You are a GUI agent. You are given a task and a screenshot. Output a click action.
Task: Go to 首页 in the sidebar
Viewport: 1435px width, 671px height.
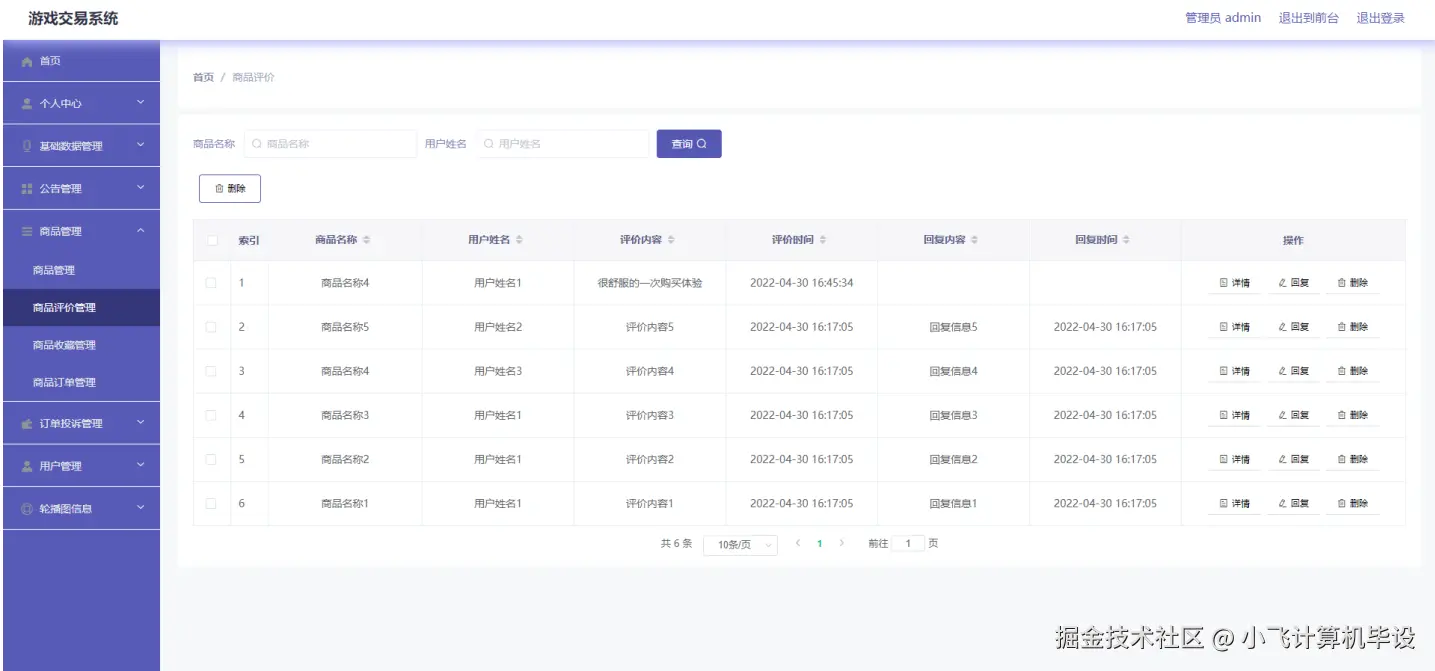pyautogui.click(x=81, y=61)
